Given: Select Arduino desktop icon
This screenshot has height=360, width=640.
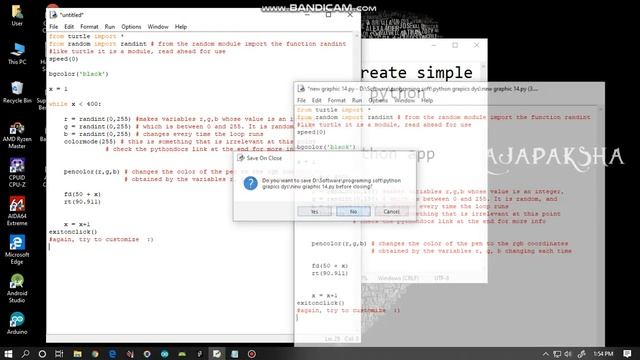Looking at the screenshot, I should (x=17, y=323).
